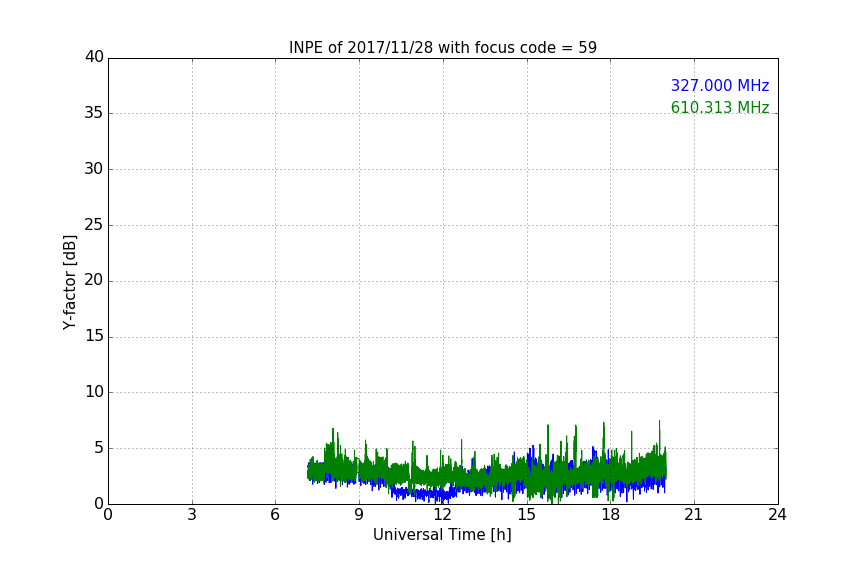Screen dimensions: 864x576
Task: Click the 'Universal Time [h]' axis label
Action: [x=442, y=535]
